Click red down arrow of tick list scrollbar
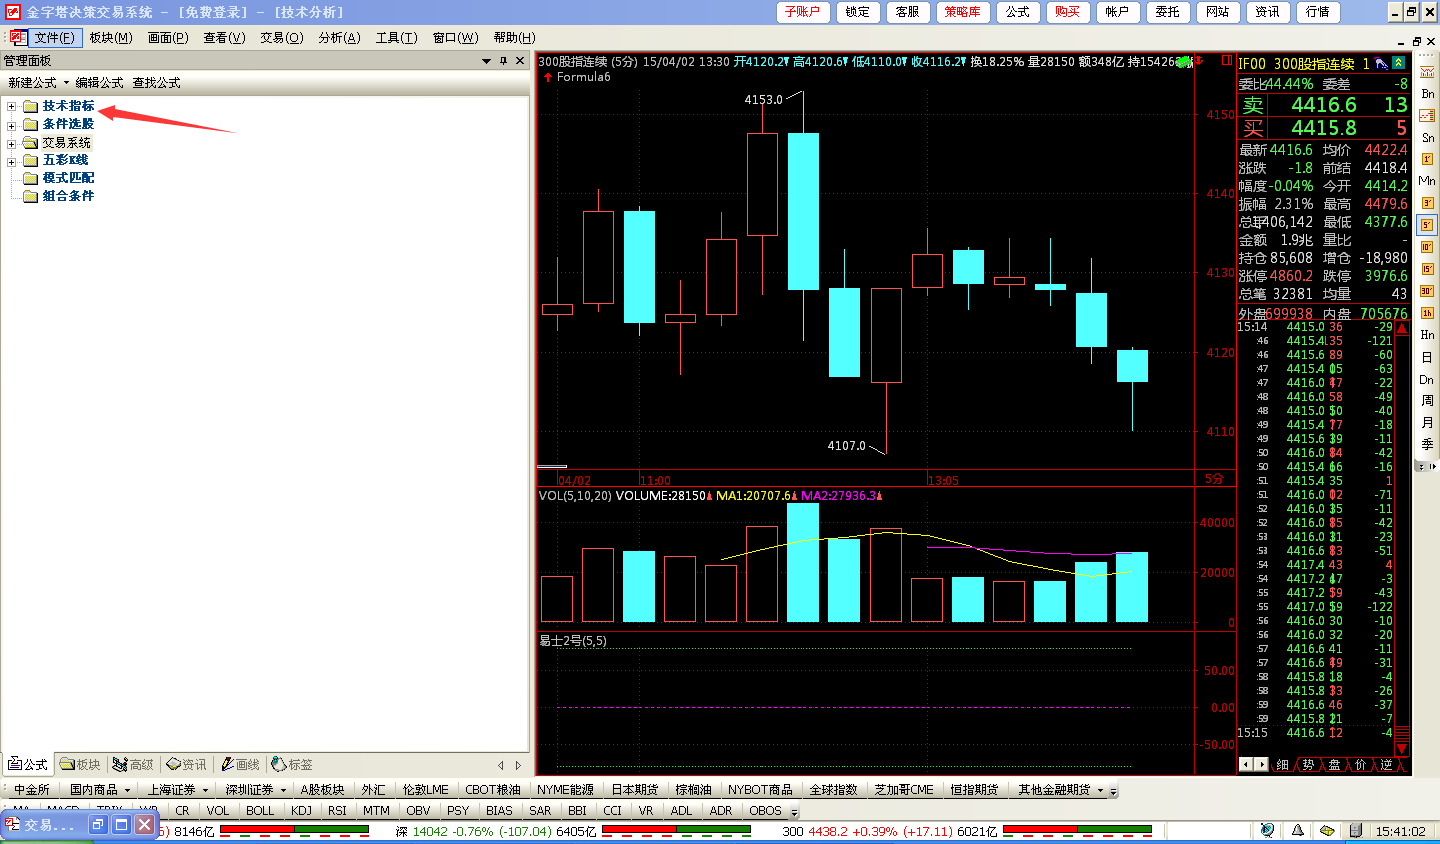Image resolution: width=1440 pixels, height=844 pixels. [1402, 748]
